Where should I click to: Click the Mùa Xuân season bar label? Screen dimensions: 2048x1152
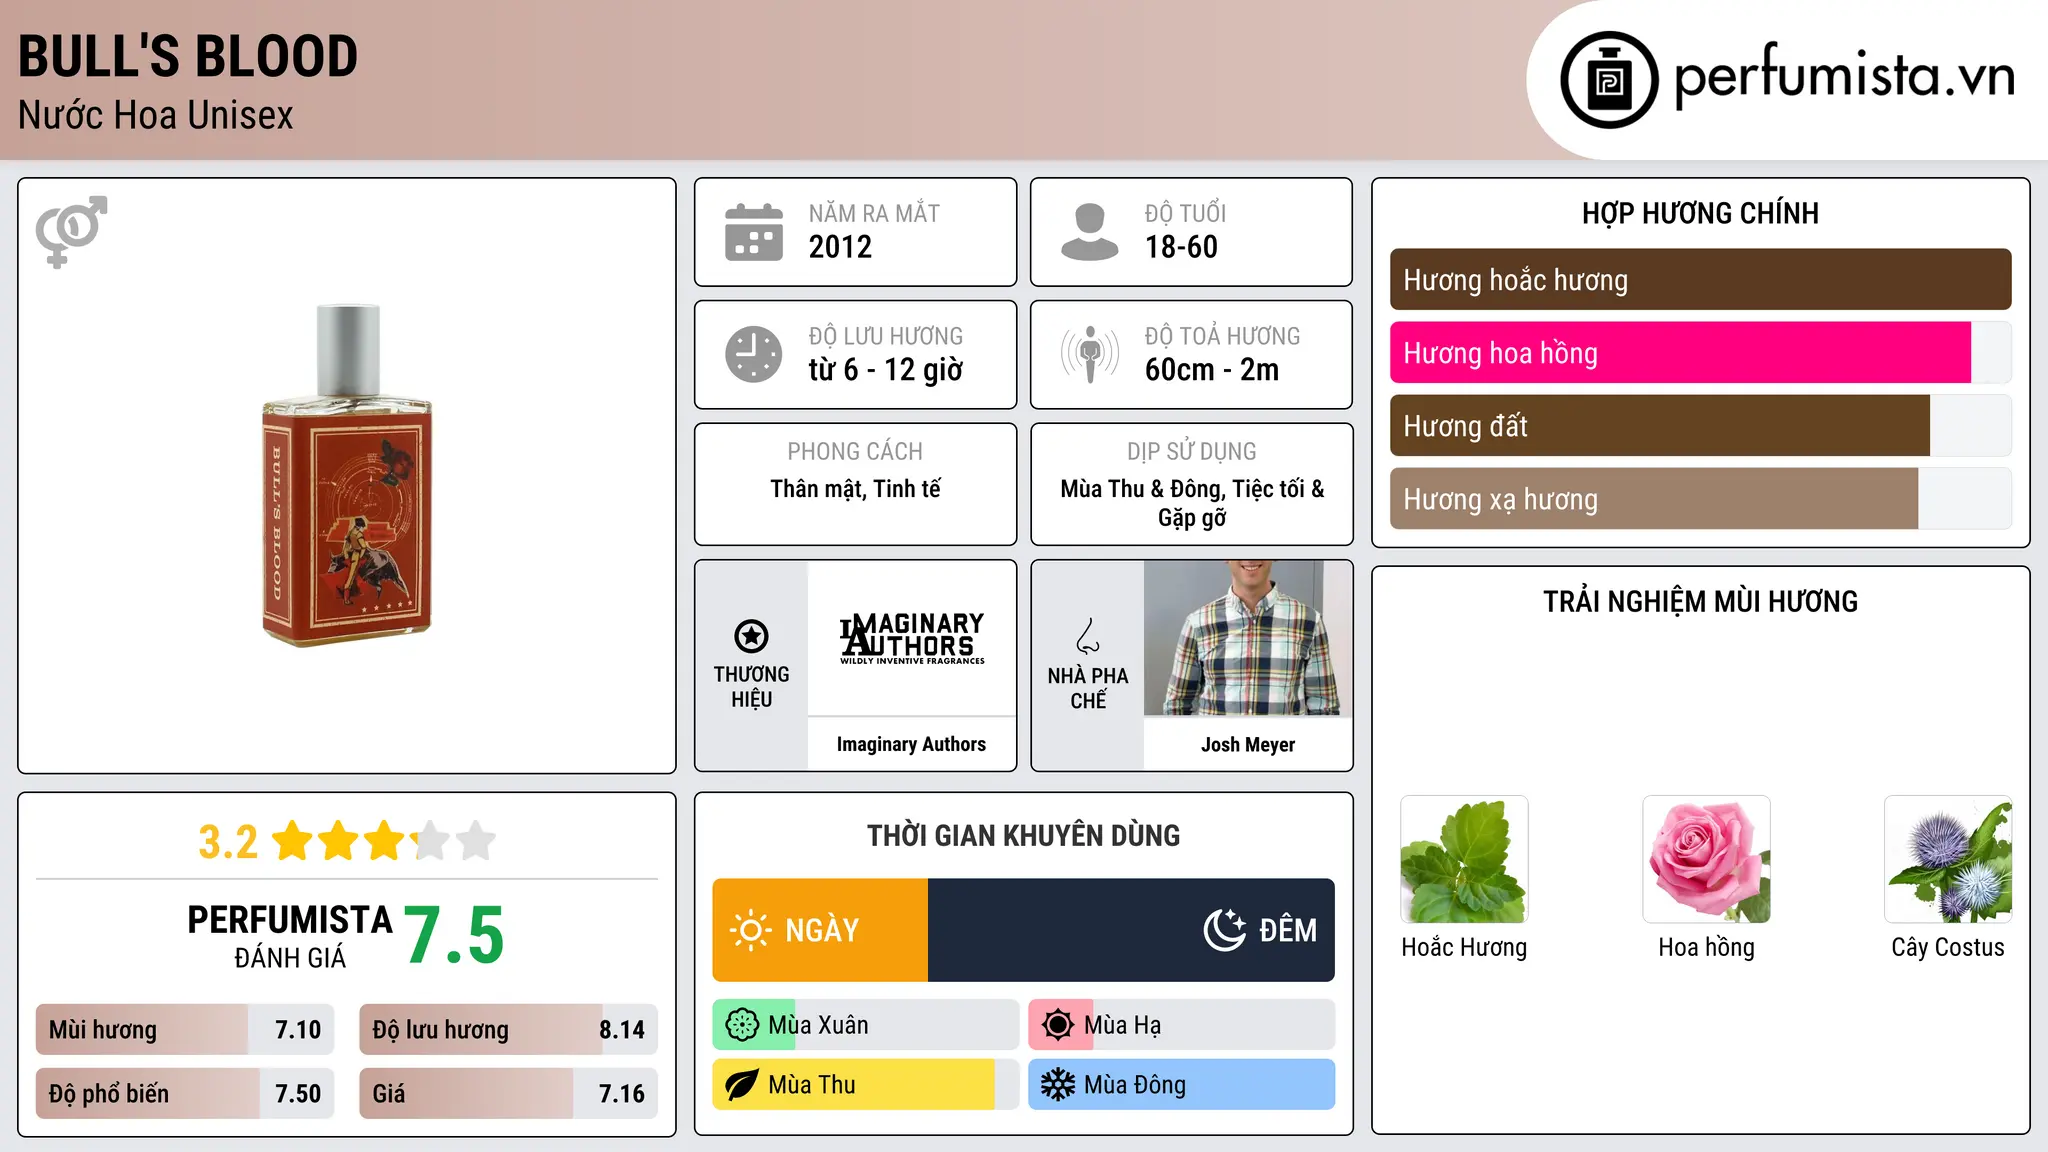[818, 1025]
